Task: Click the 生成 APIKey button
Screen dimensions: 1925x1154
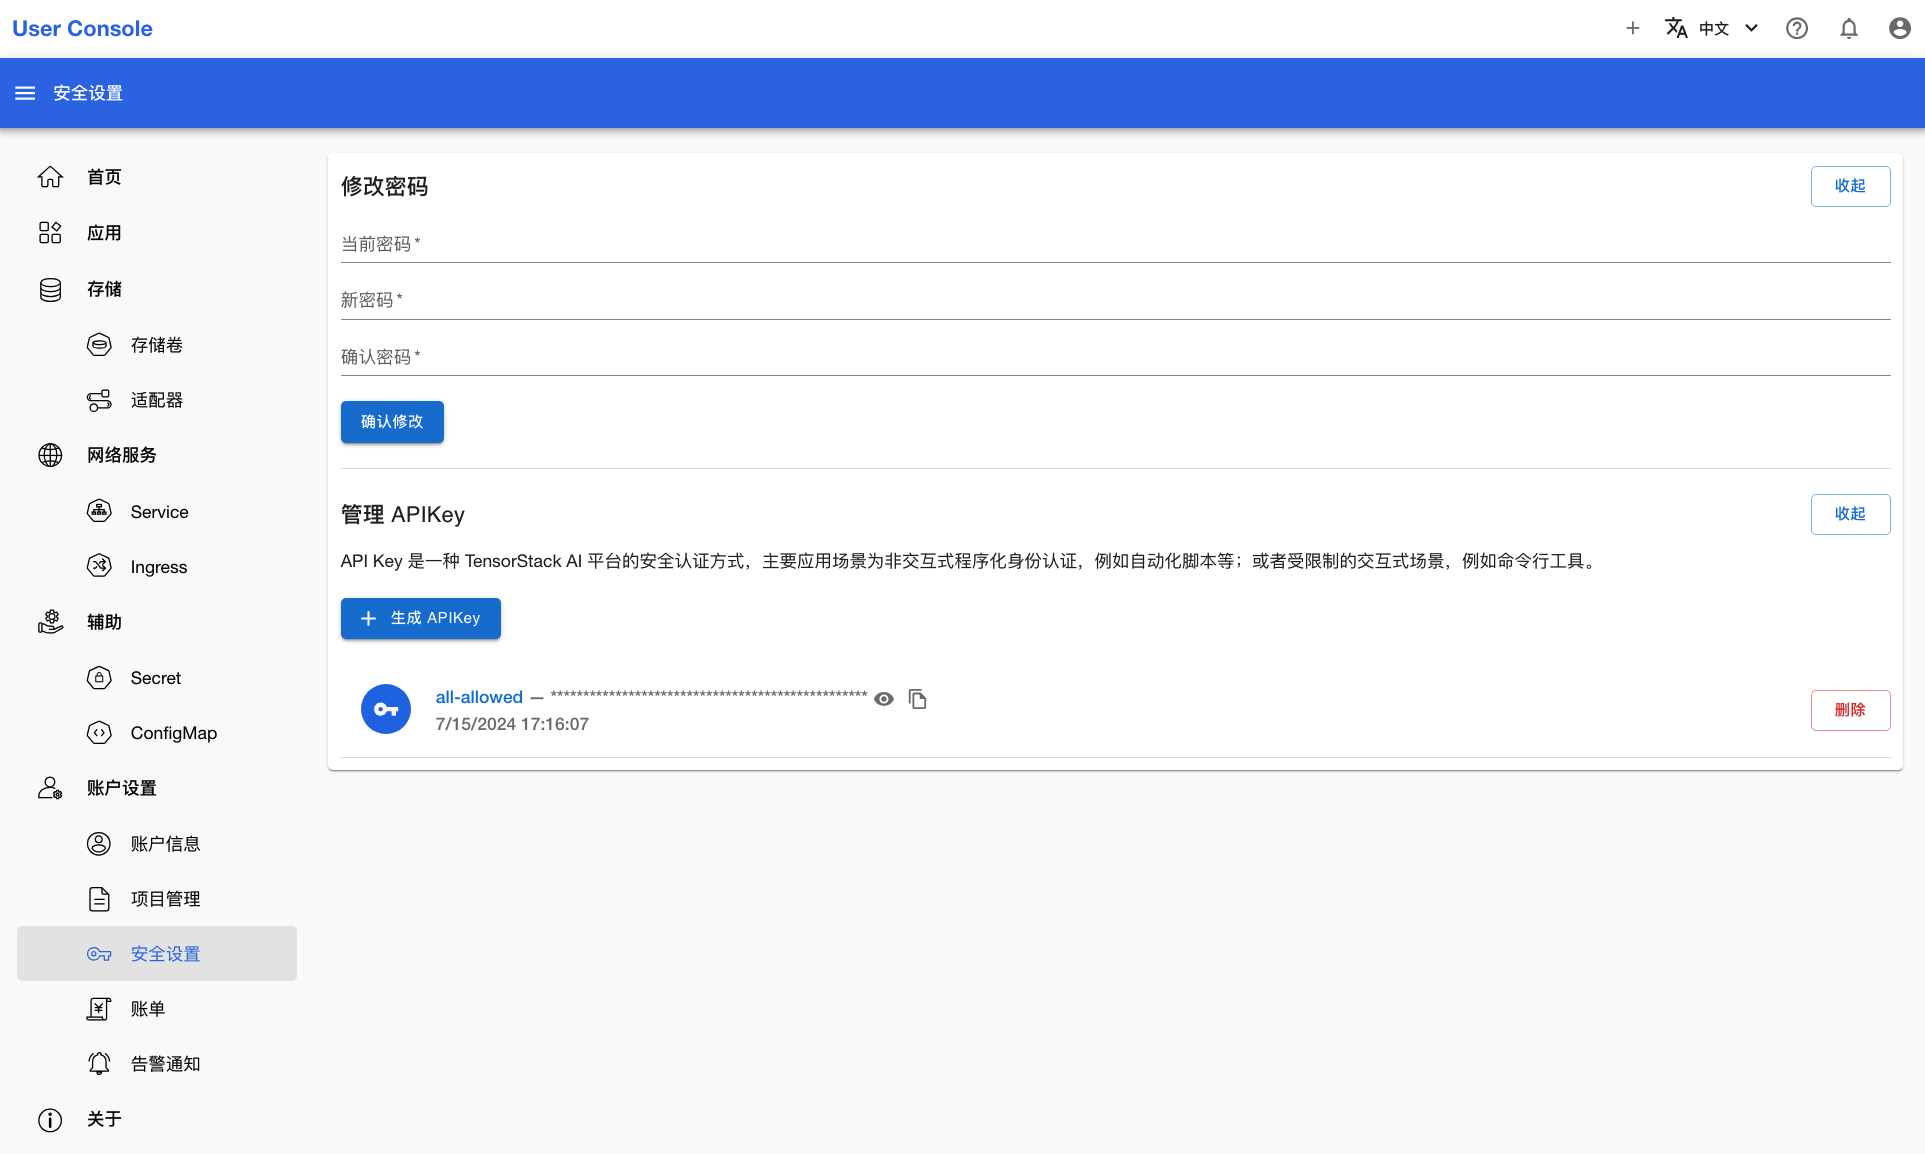Action: (x=420, y=618)
